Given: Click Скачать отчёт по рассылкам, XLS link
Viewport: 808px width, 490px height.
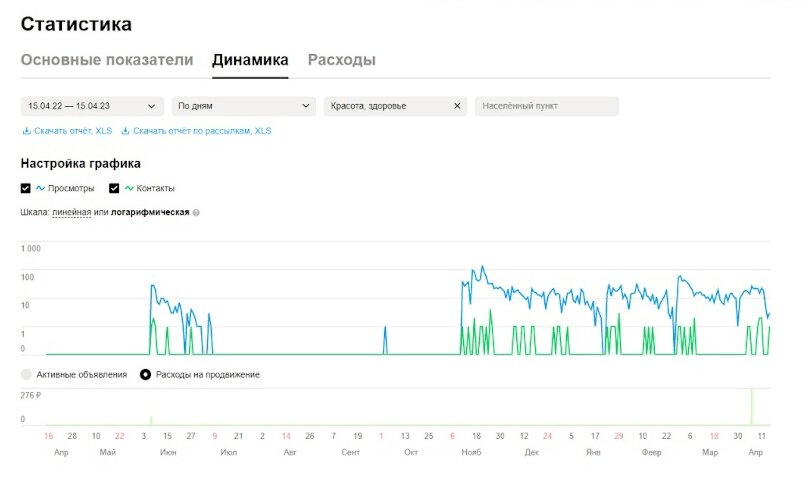Looking at the screenshot, I should coord(202,131).
